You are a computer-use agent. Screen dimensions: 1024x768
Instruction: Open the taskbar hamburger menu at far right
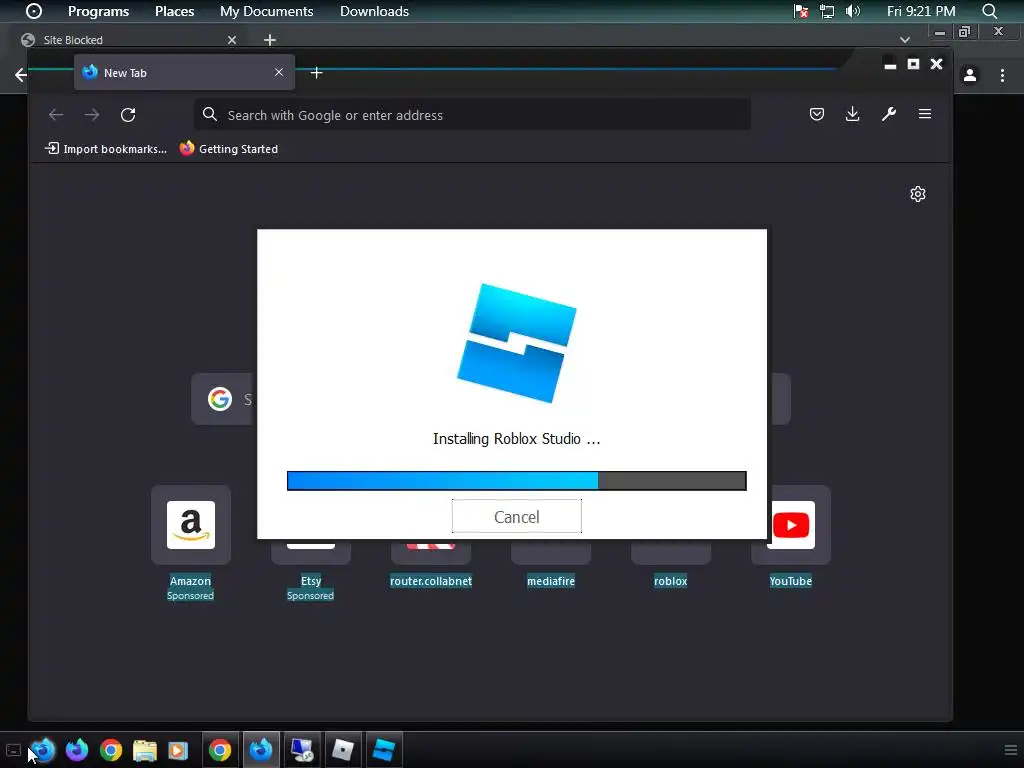1010,750
